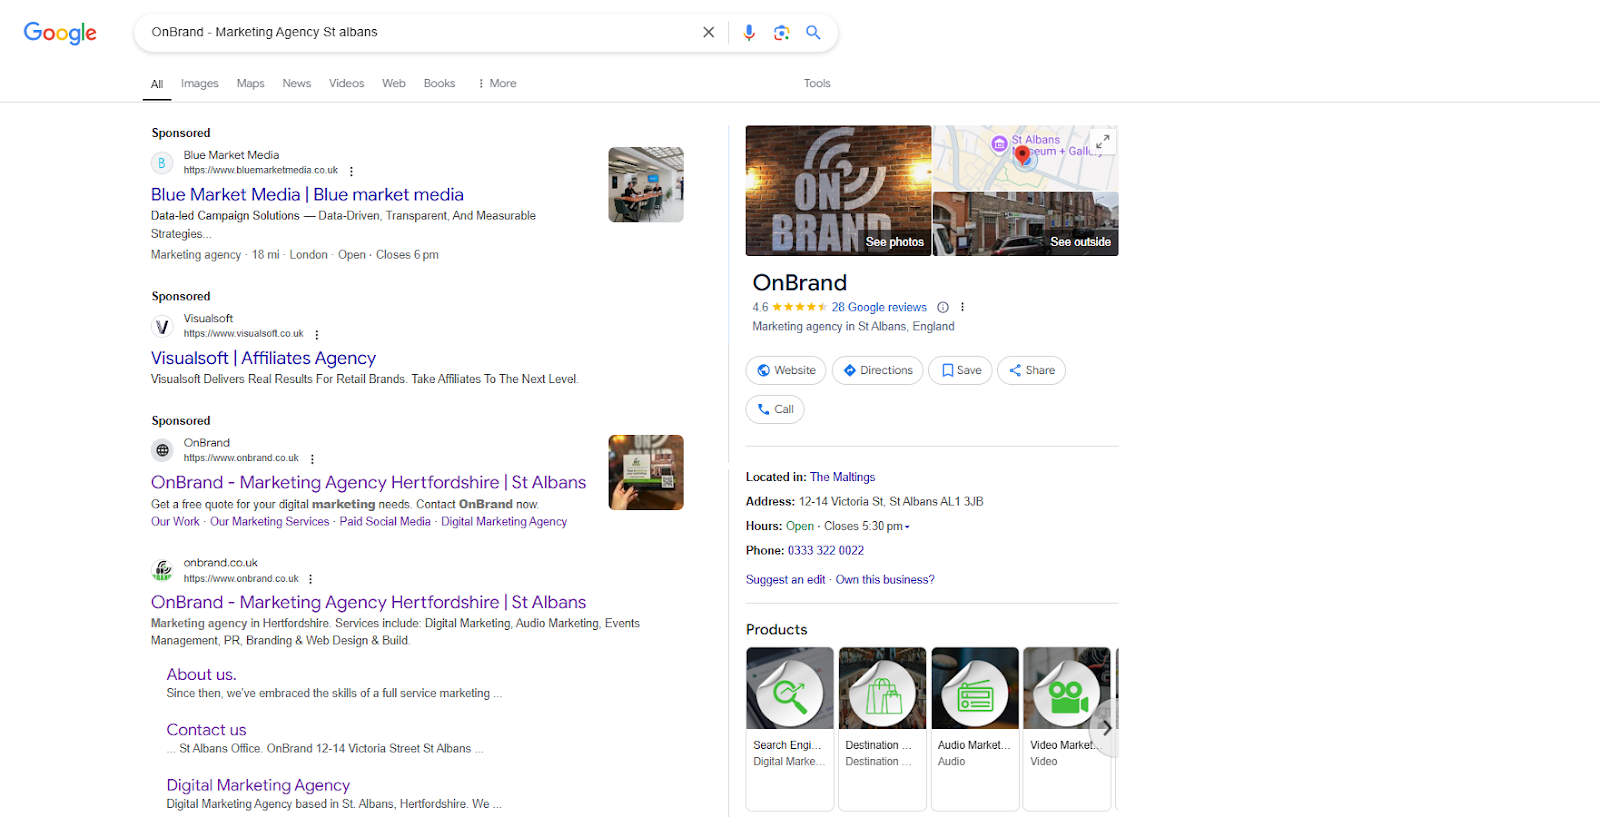The image size is (1600, 817).
Task: Open The Maltings location link
Action: (x=842, y=477)
